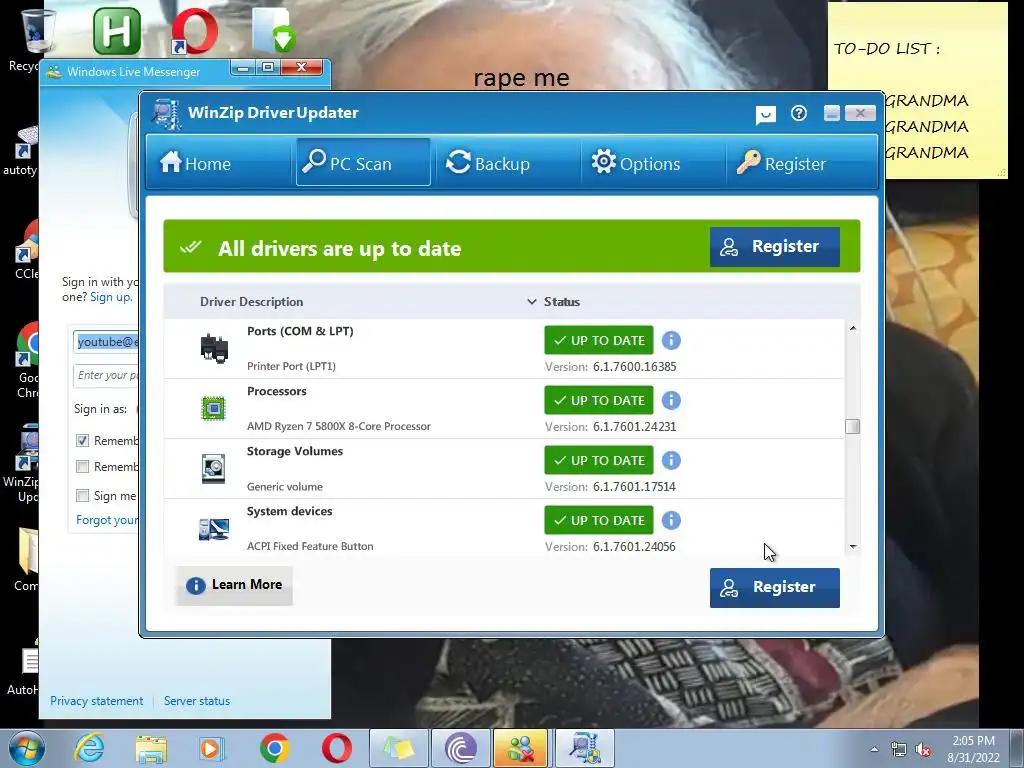Click the Processors chip icon

[213, 408]
